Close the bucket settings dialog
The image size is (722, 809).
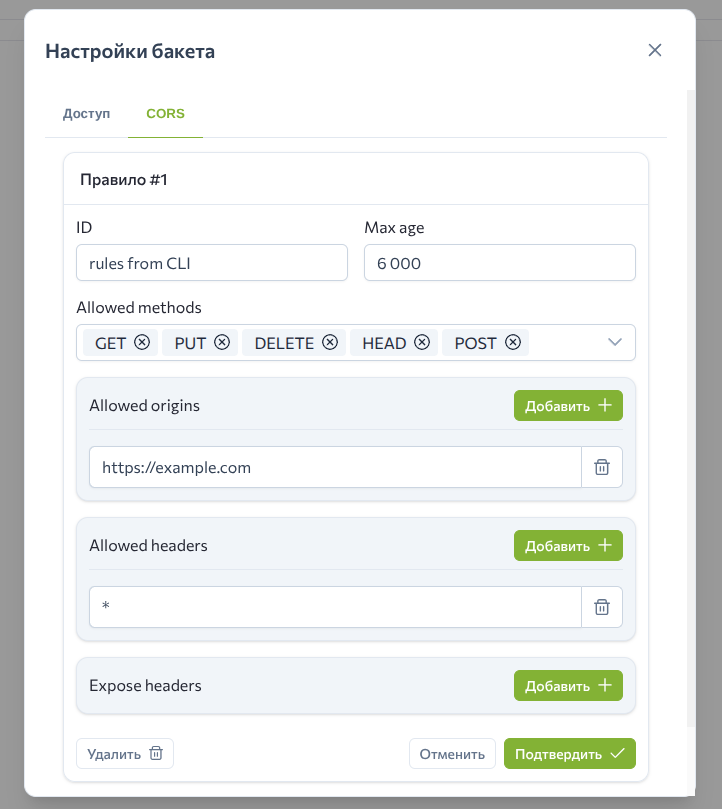(x=655, y=50)
